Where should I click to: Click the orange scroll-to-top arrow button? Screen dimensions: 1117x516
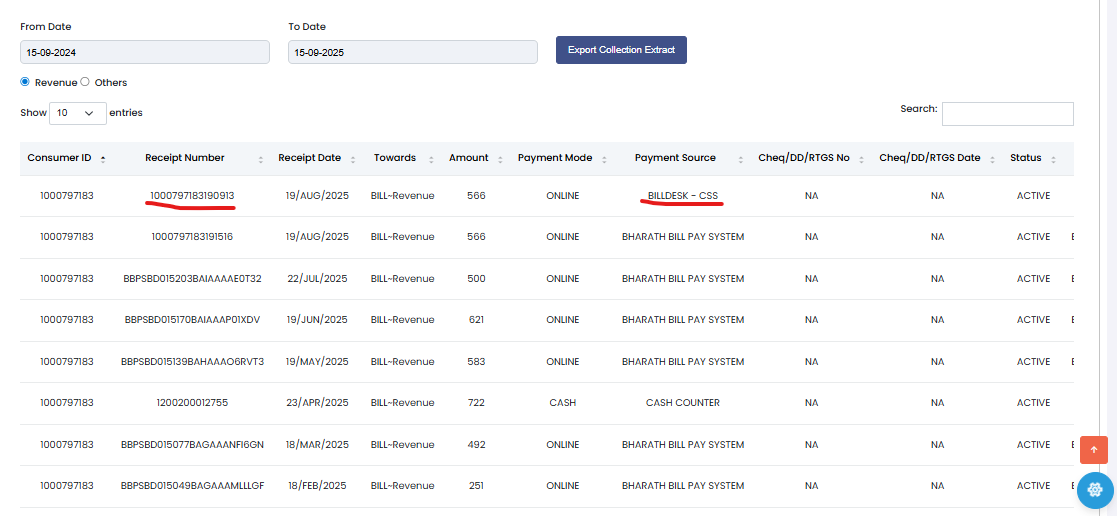pos(1093,450)
